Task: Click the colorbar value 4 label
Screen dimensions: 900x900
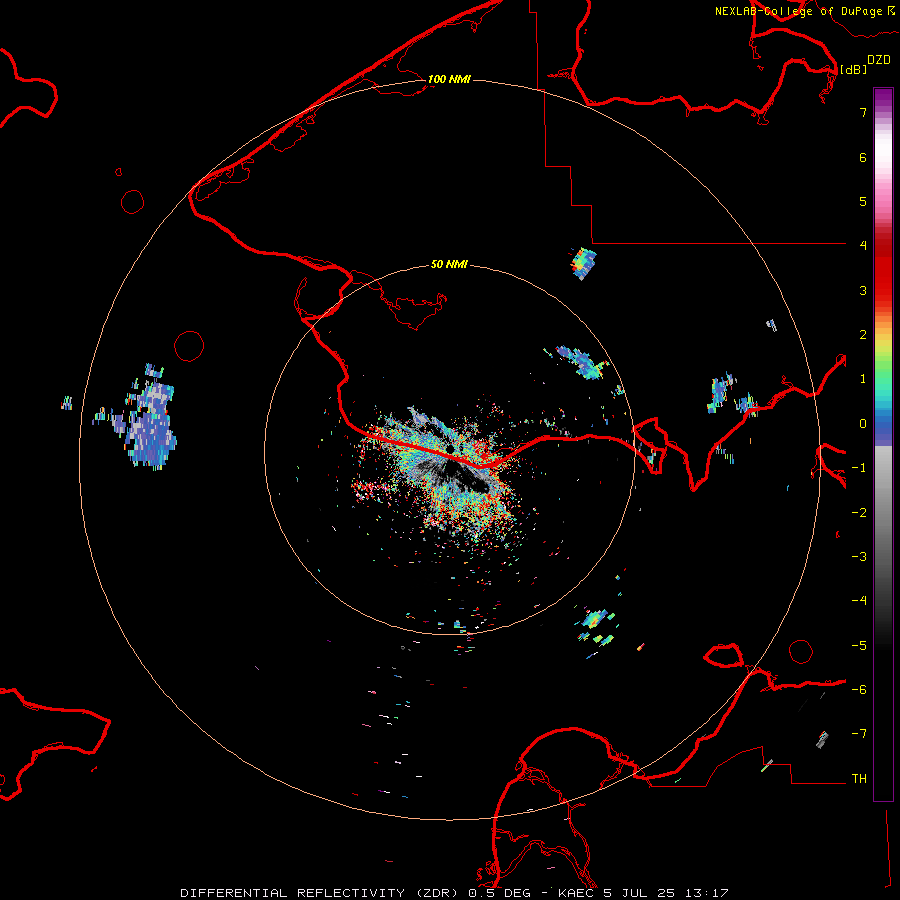Action: [863, 245]
